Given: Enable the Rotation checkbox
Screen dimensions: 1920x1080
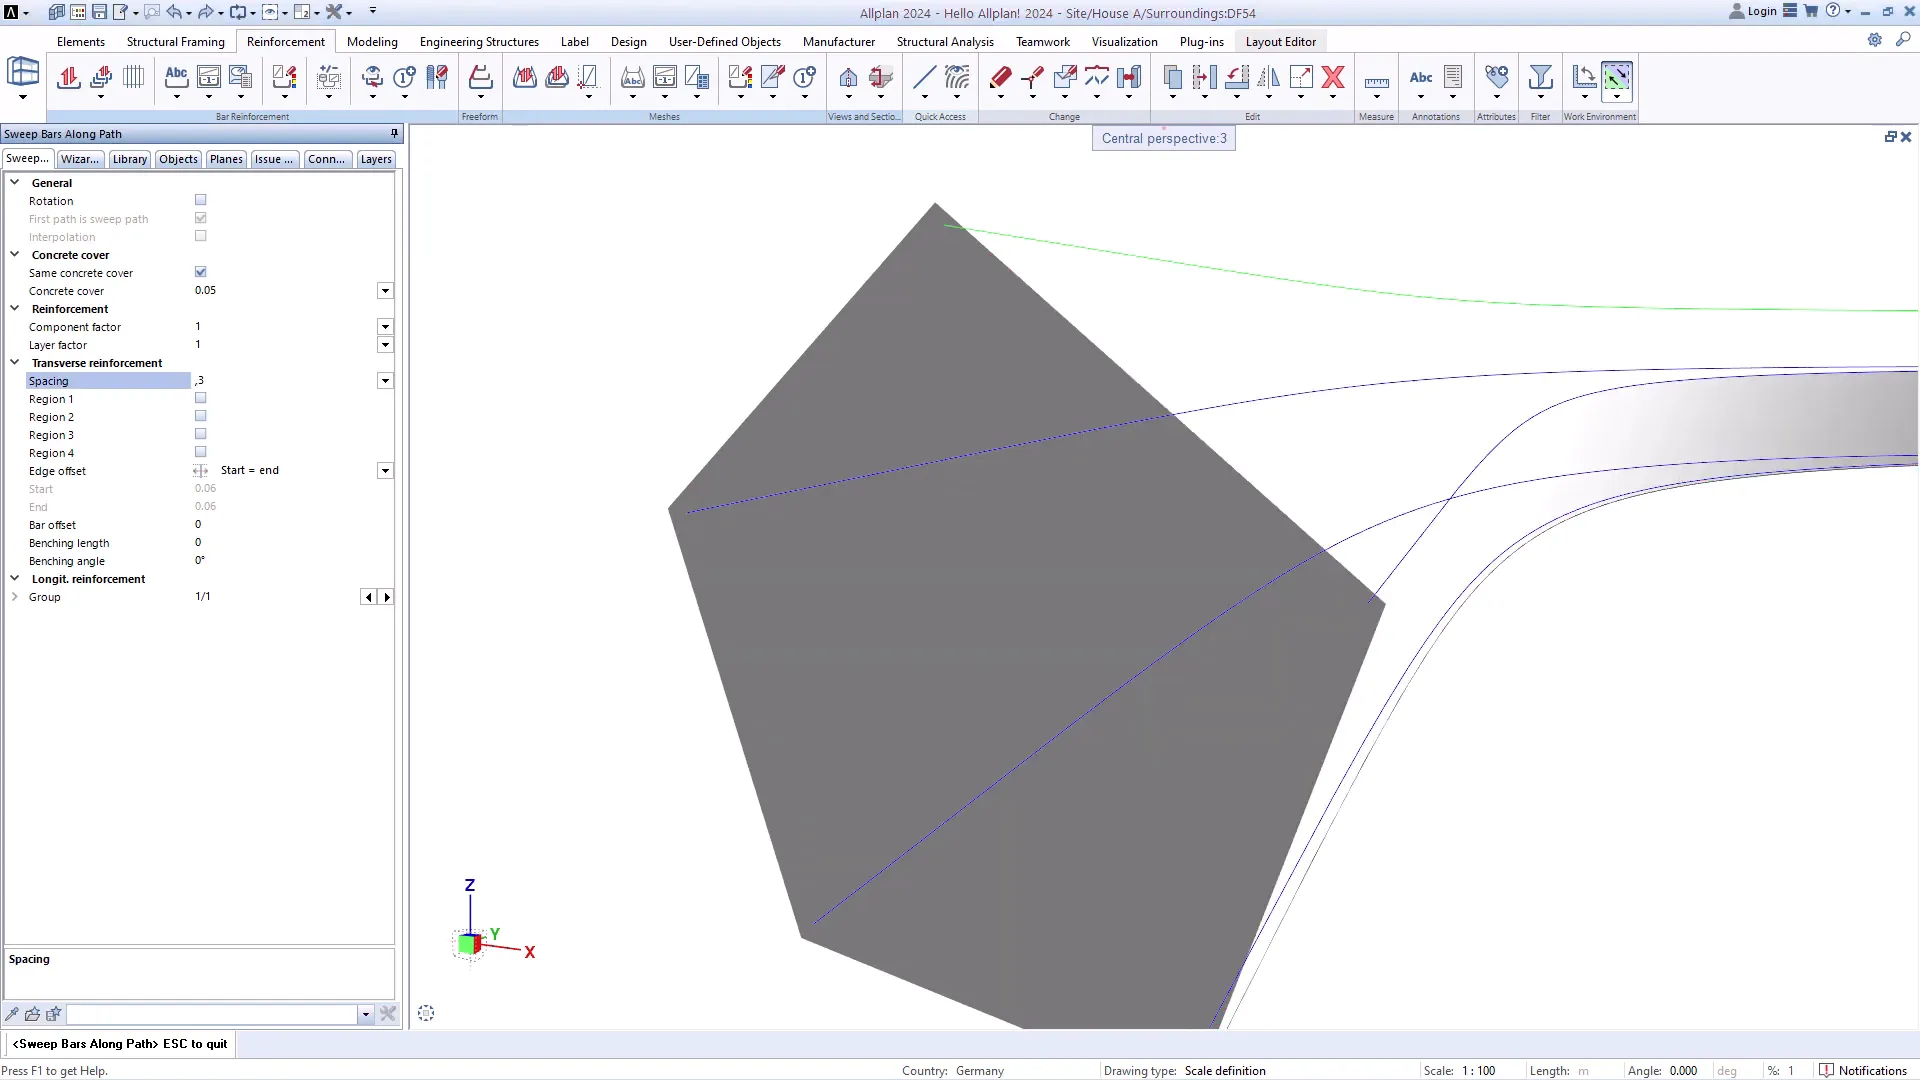Looking at the screenshot, I should (200, 199).
